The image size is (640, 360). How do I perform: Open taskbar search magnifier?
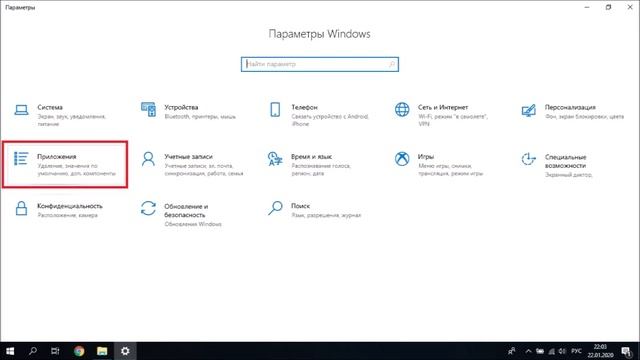point(33,351)
